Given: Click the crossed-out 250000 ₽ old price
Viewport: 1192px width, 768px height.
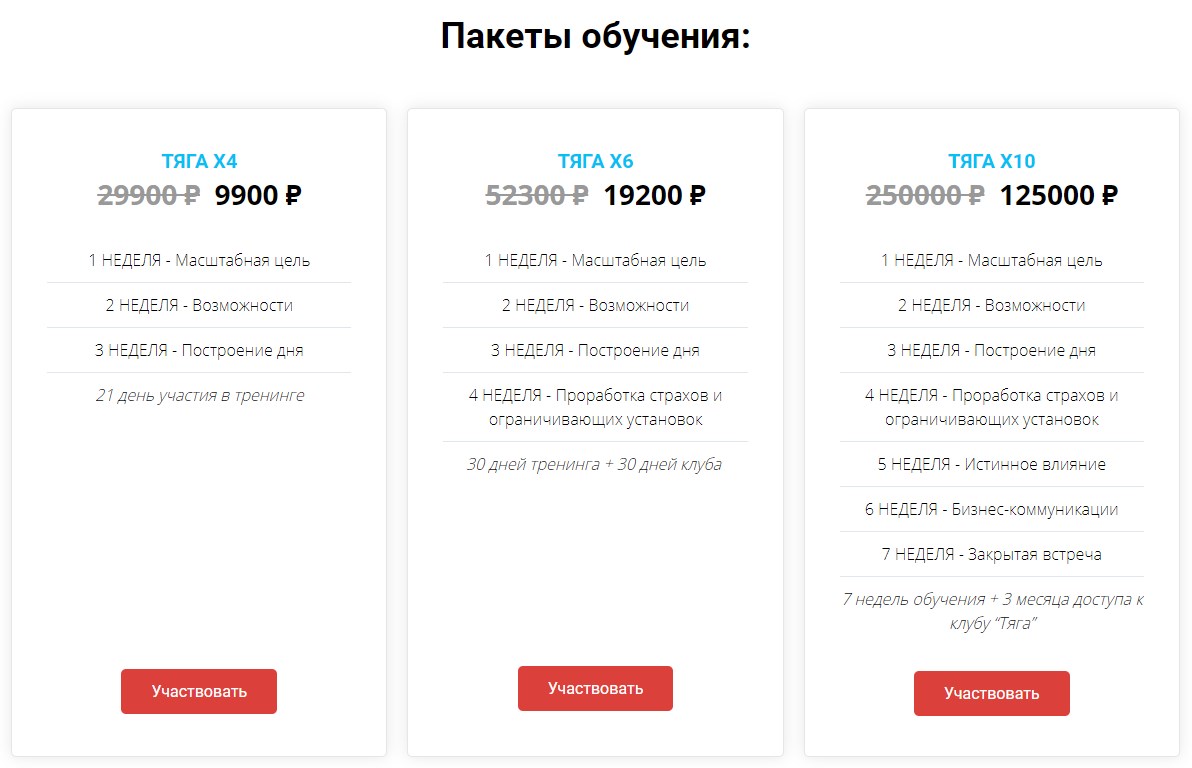Looking at the screenshot, I should pos(924,195).
